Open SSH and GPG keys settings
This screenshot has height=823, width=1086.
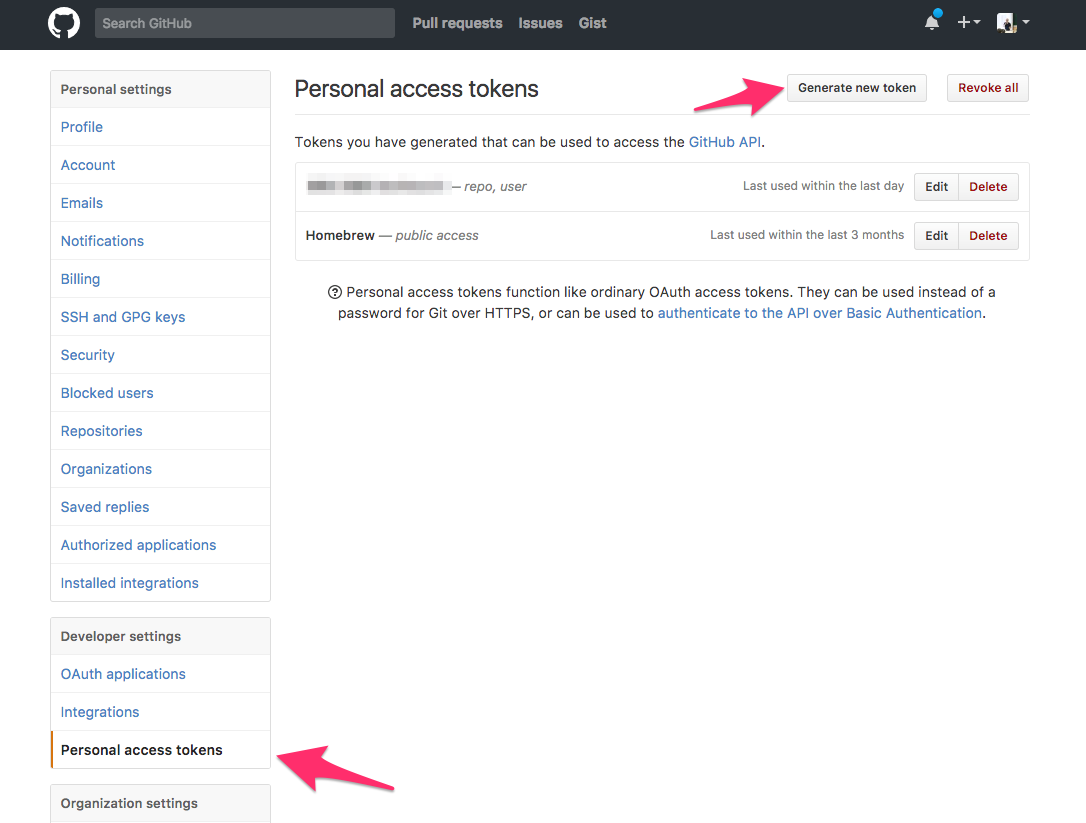161,317
